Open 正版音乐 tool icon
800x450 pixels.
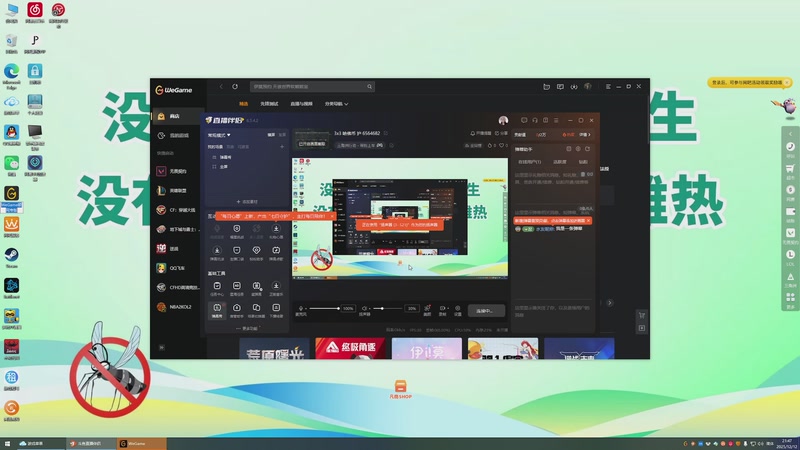pyautogui.click(x=276, y=288)
